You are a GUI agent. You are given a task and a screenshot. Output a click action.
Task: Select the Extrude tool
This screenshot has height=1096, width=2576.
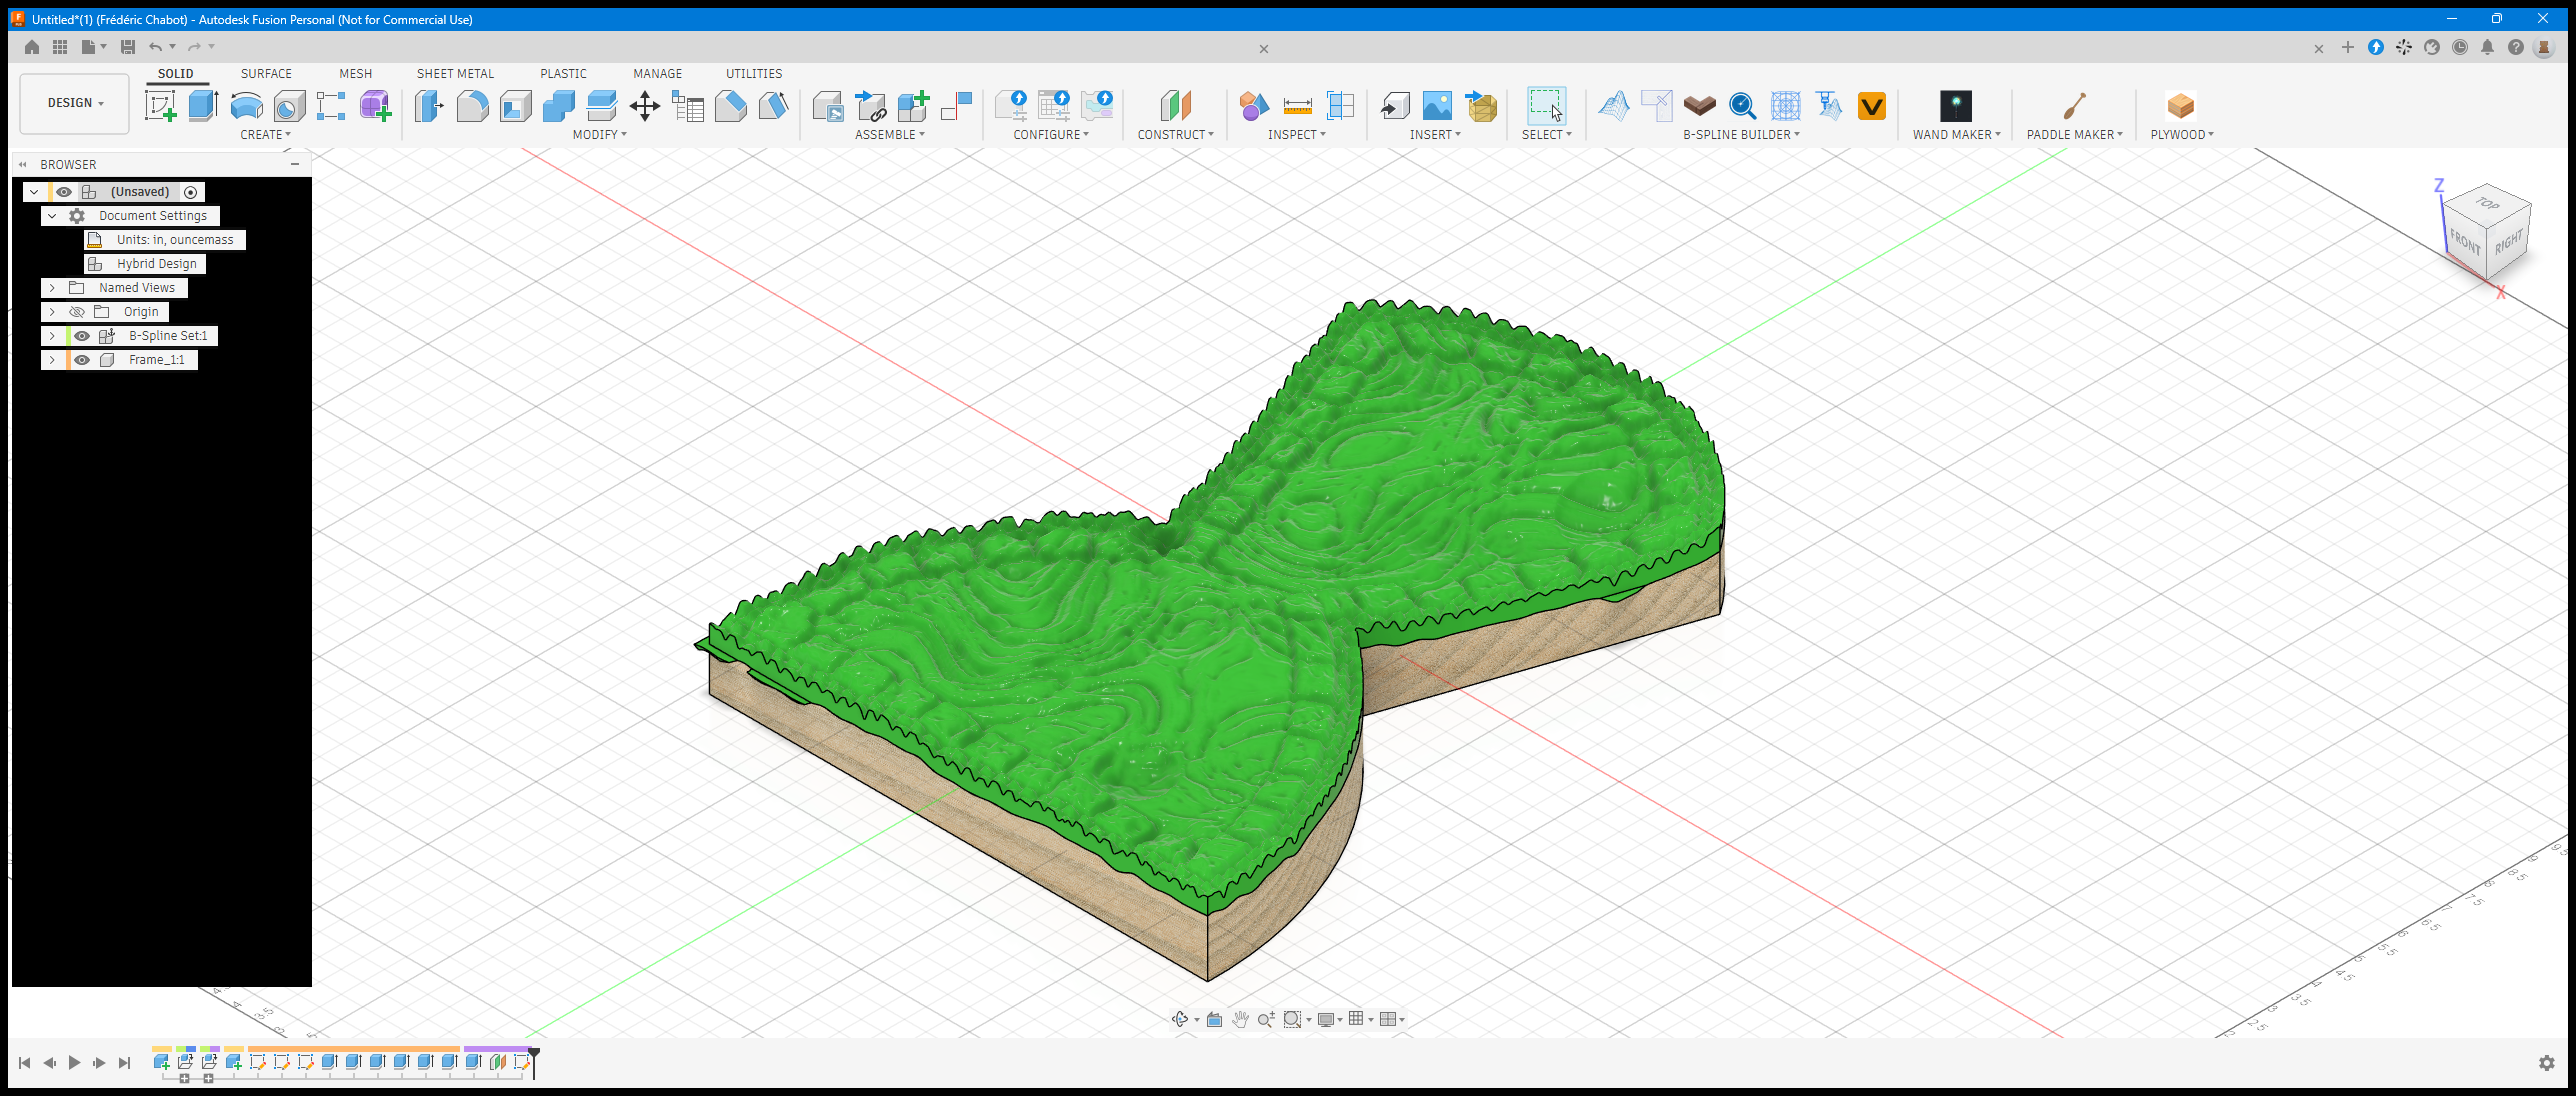[203, 106]
